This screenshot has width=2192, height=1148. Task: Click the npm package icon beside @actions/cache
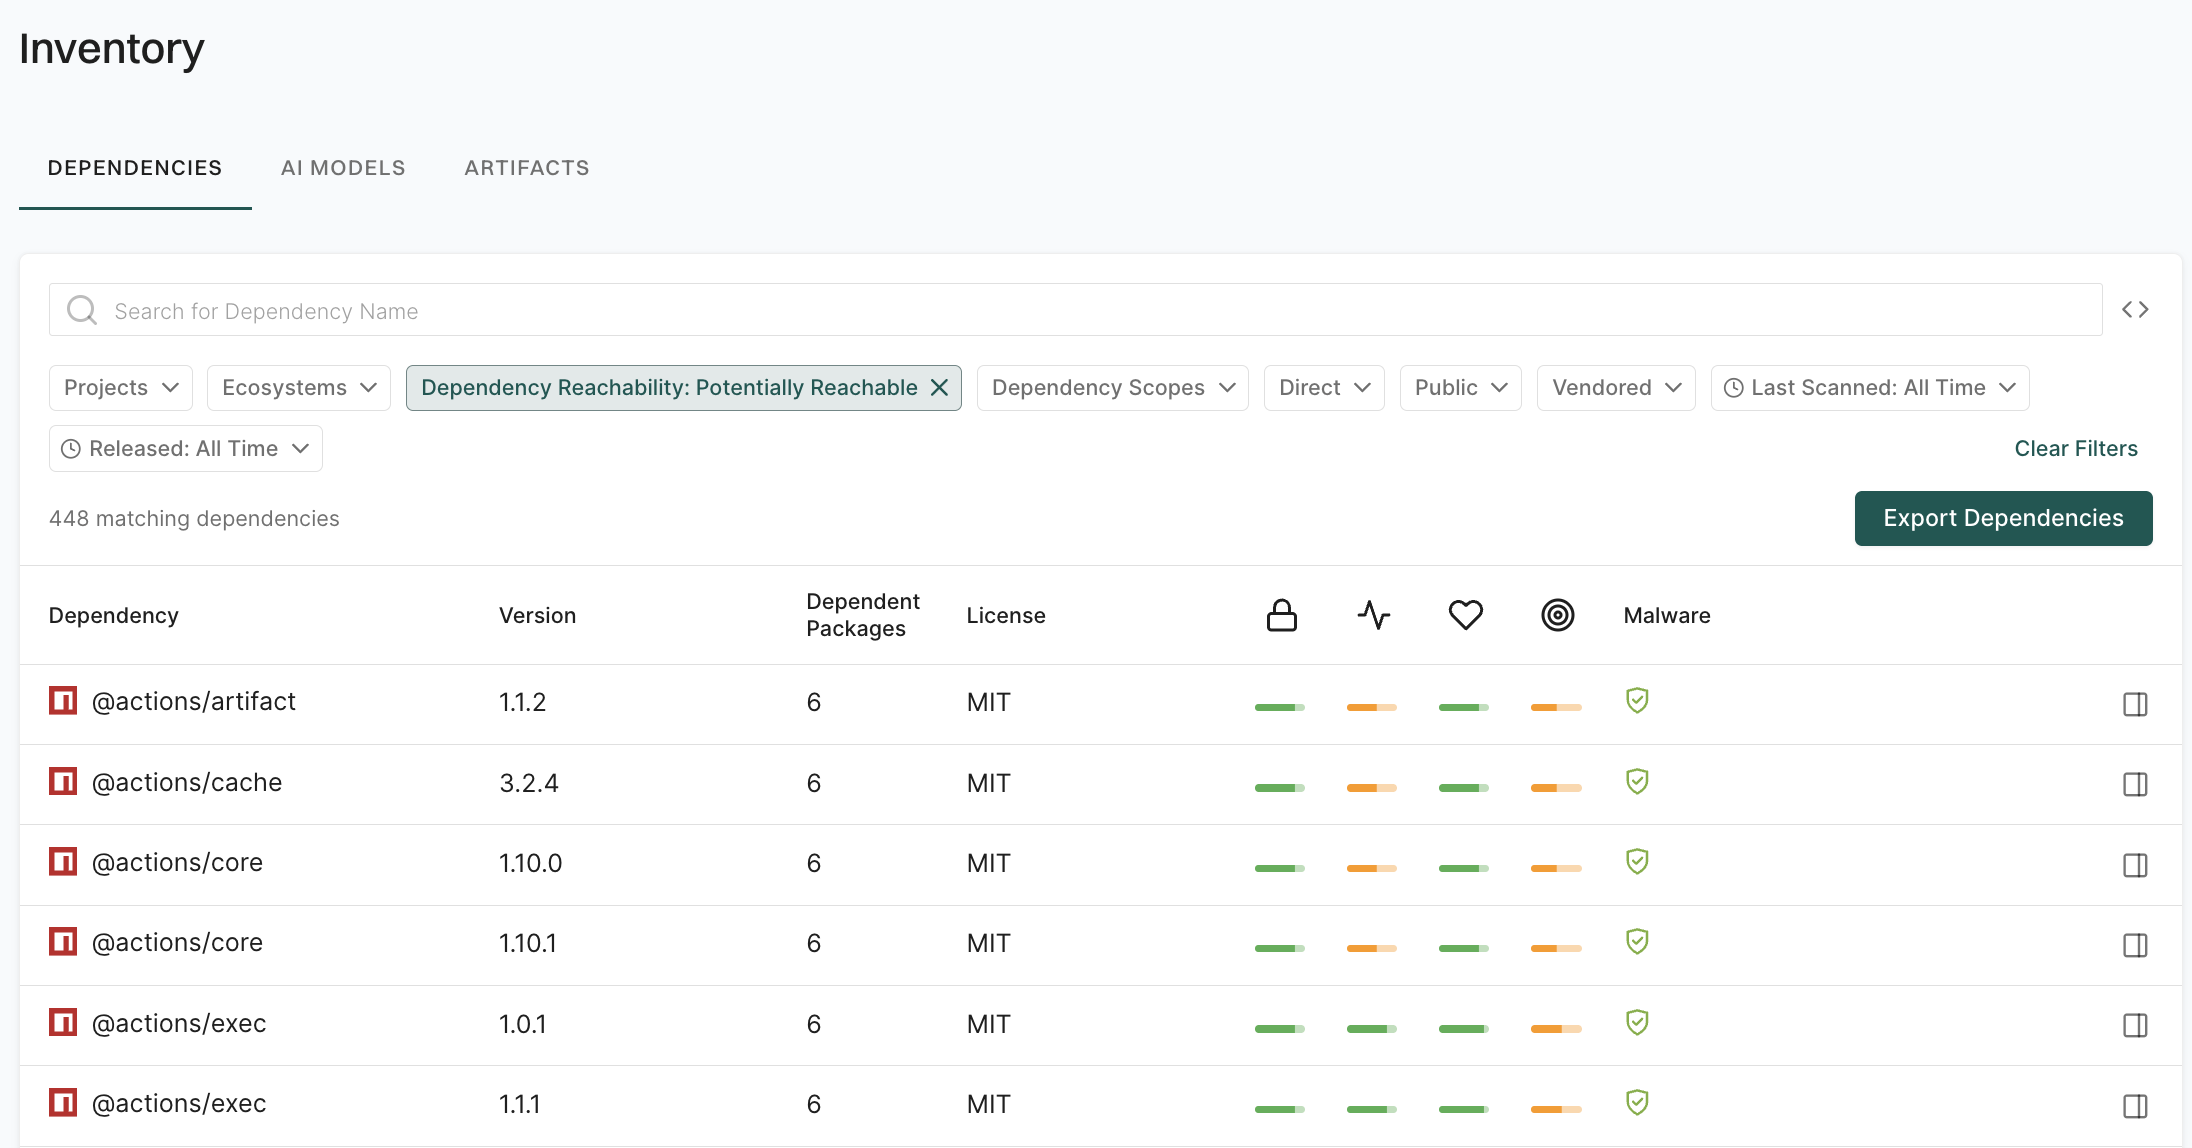point(62,781)
